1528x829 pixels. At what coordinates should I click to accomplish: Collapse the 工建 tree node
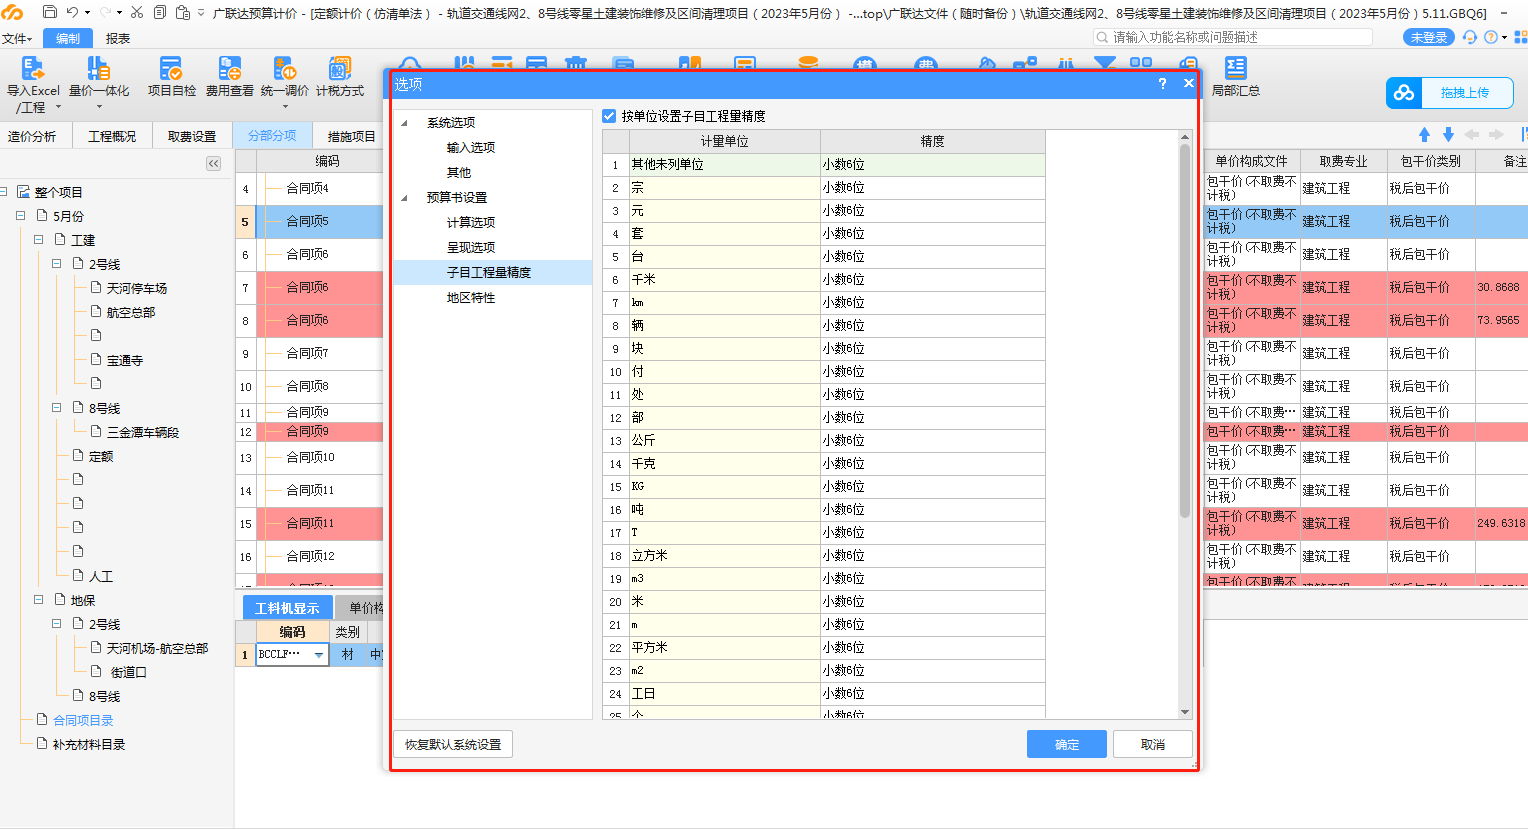click(x=38, y=240)
